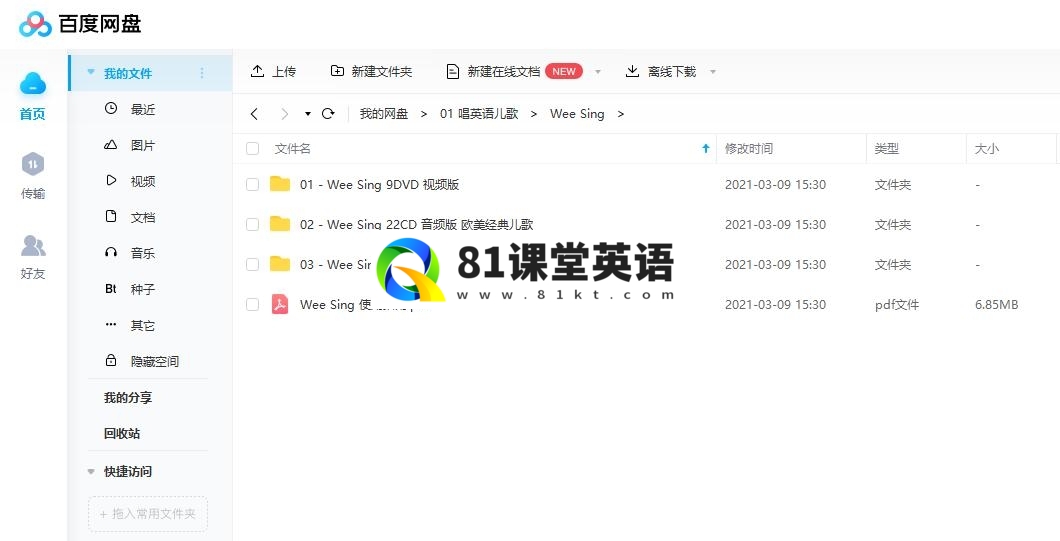Collapse the 快捷访问 section arrow

tap(91, 471)
